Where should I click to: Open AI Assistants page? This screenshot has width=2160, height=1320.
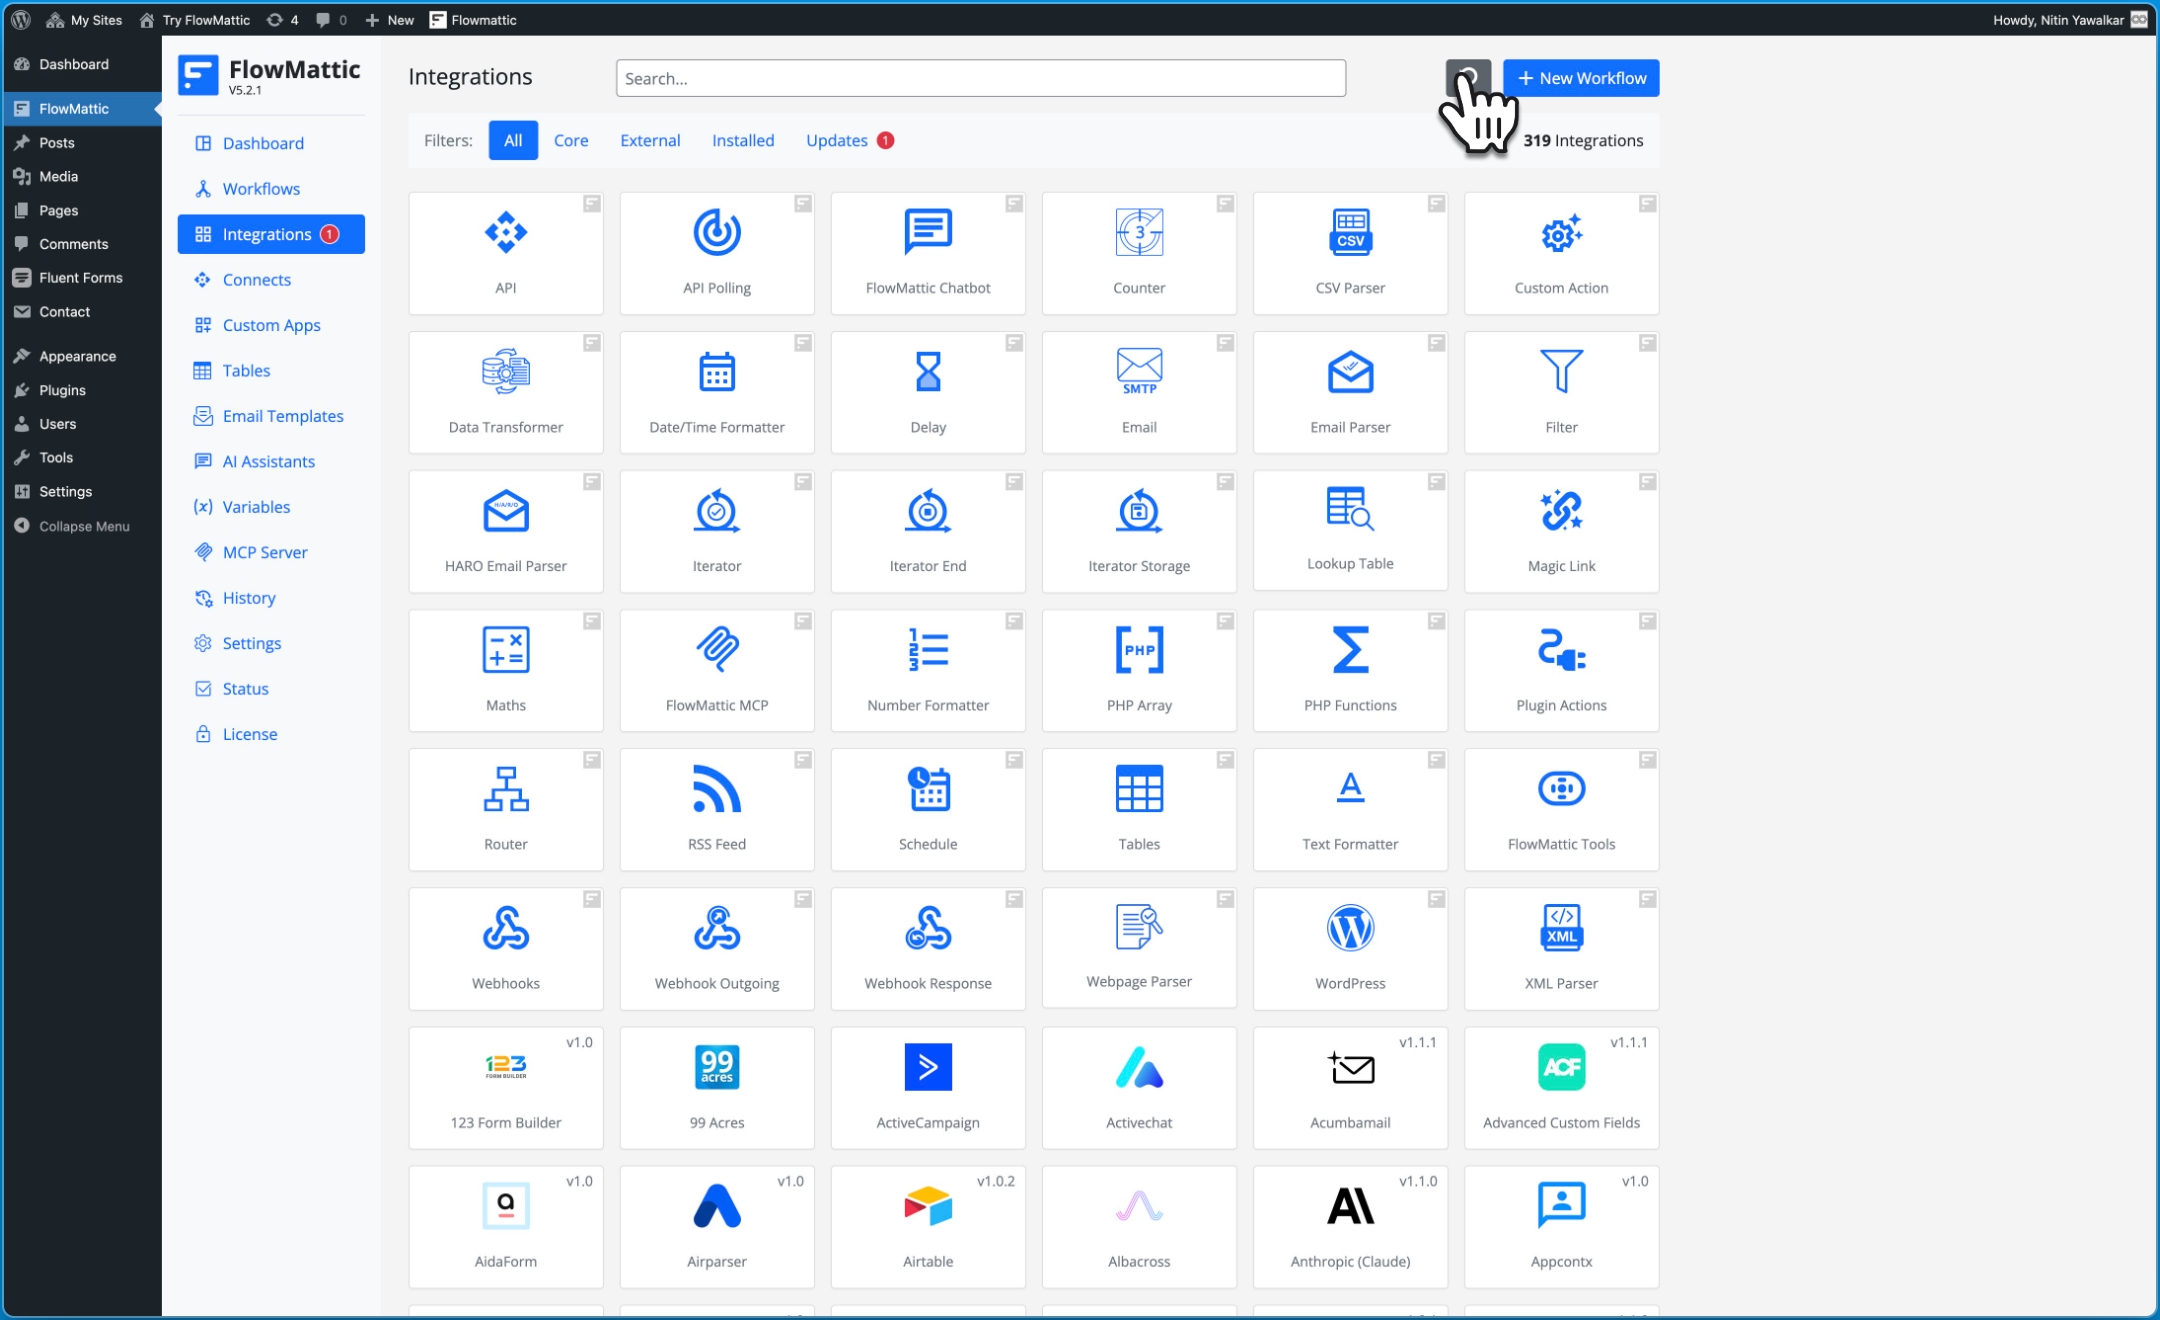tap(269, 461)
